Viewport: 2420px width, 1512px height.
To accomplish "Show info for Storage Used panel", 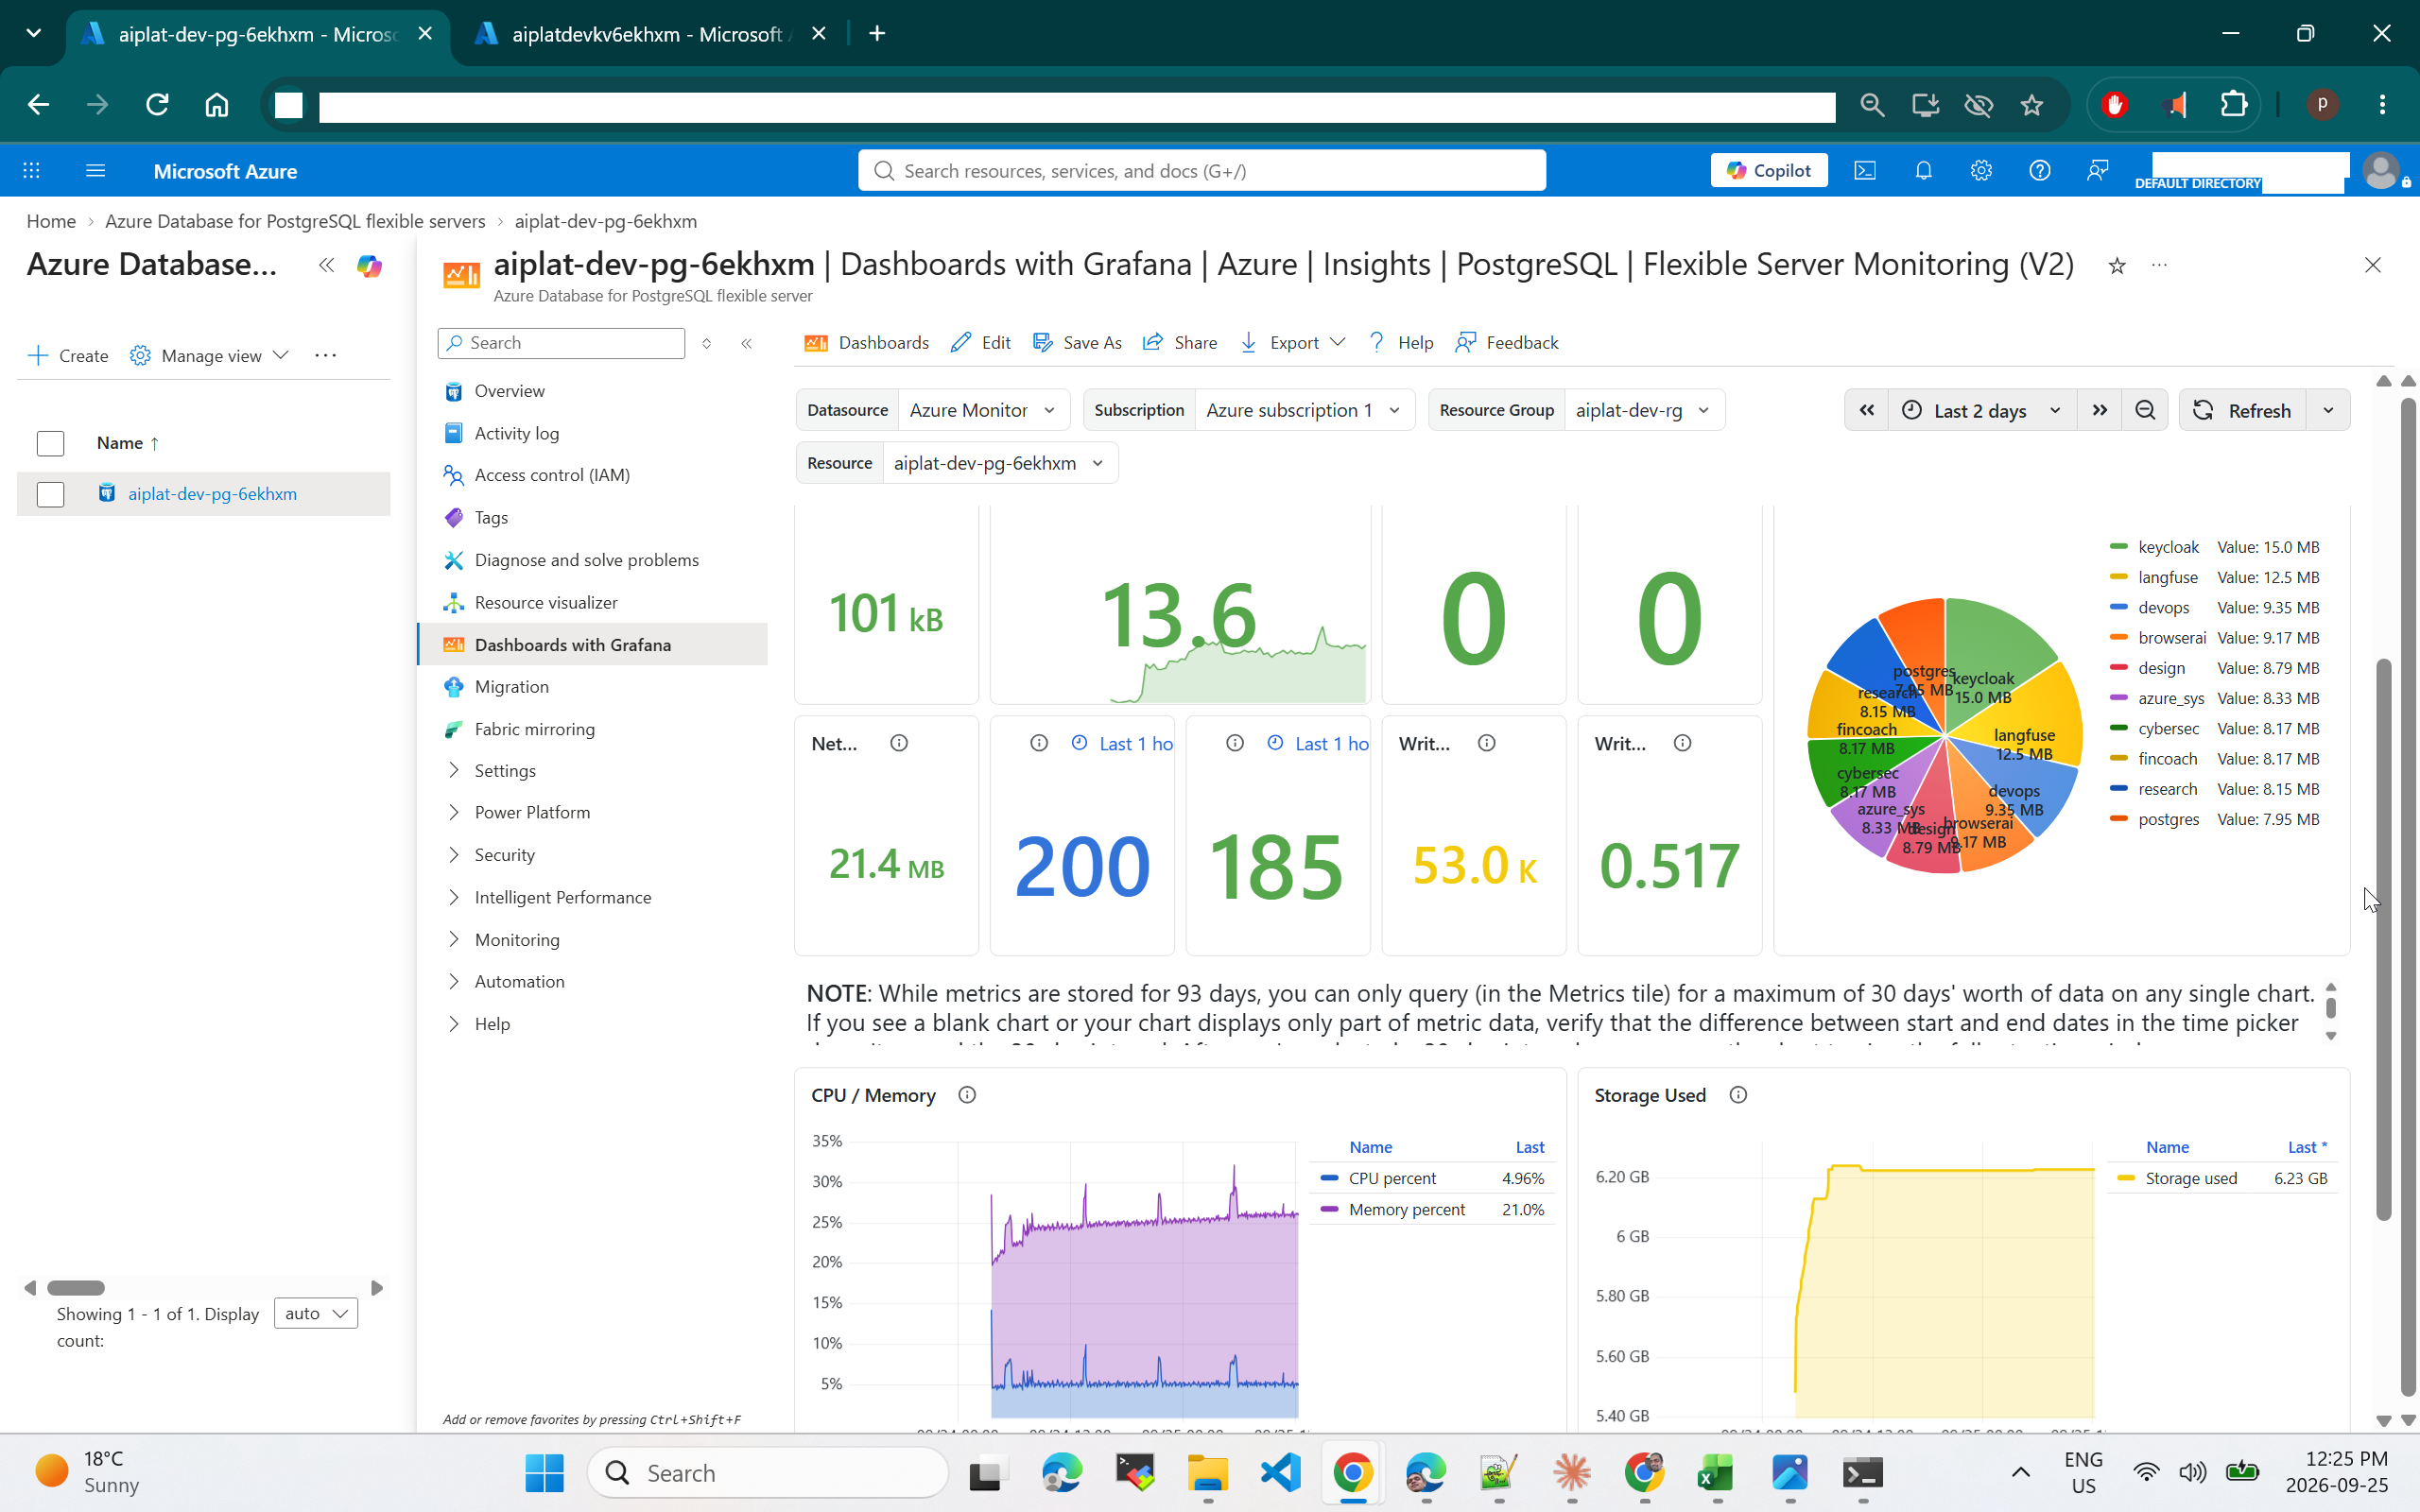I will tap(1738, 1095).
